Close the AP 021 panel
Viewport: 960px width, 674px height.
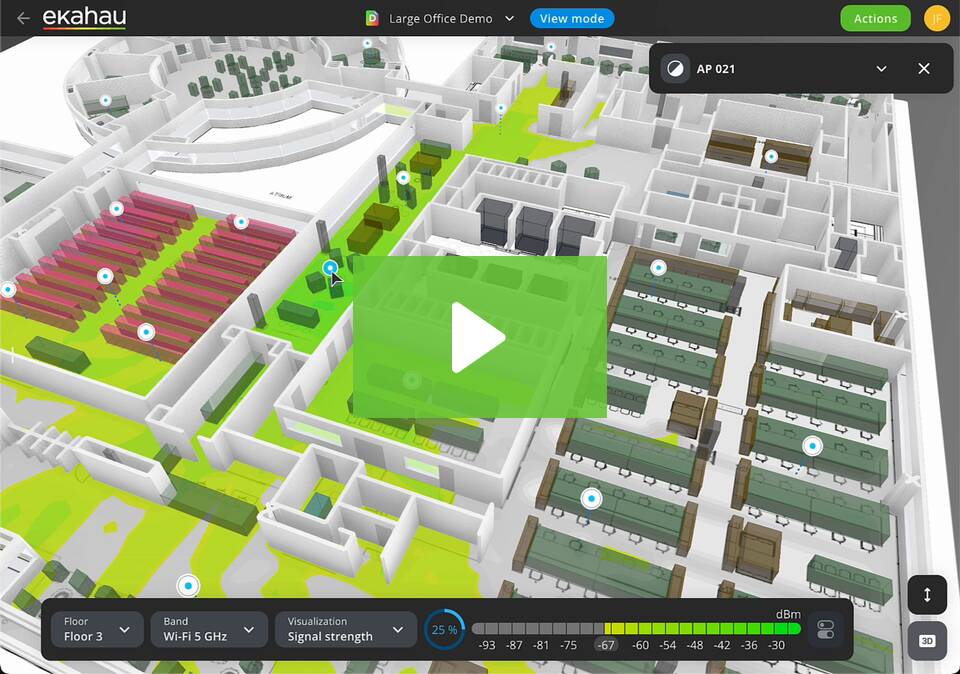924,69
